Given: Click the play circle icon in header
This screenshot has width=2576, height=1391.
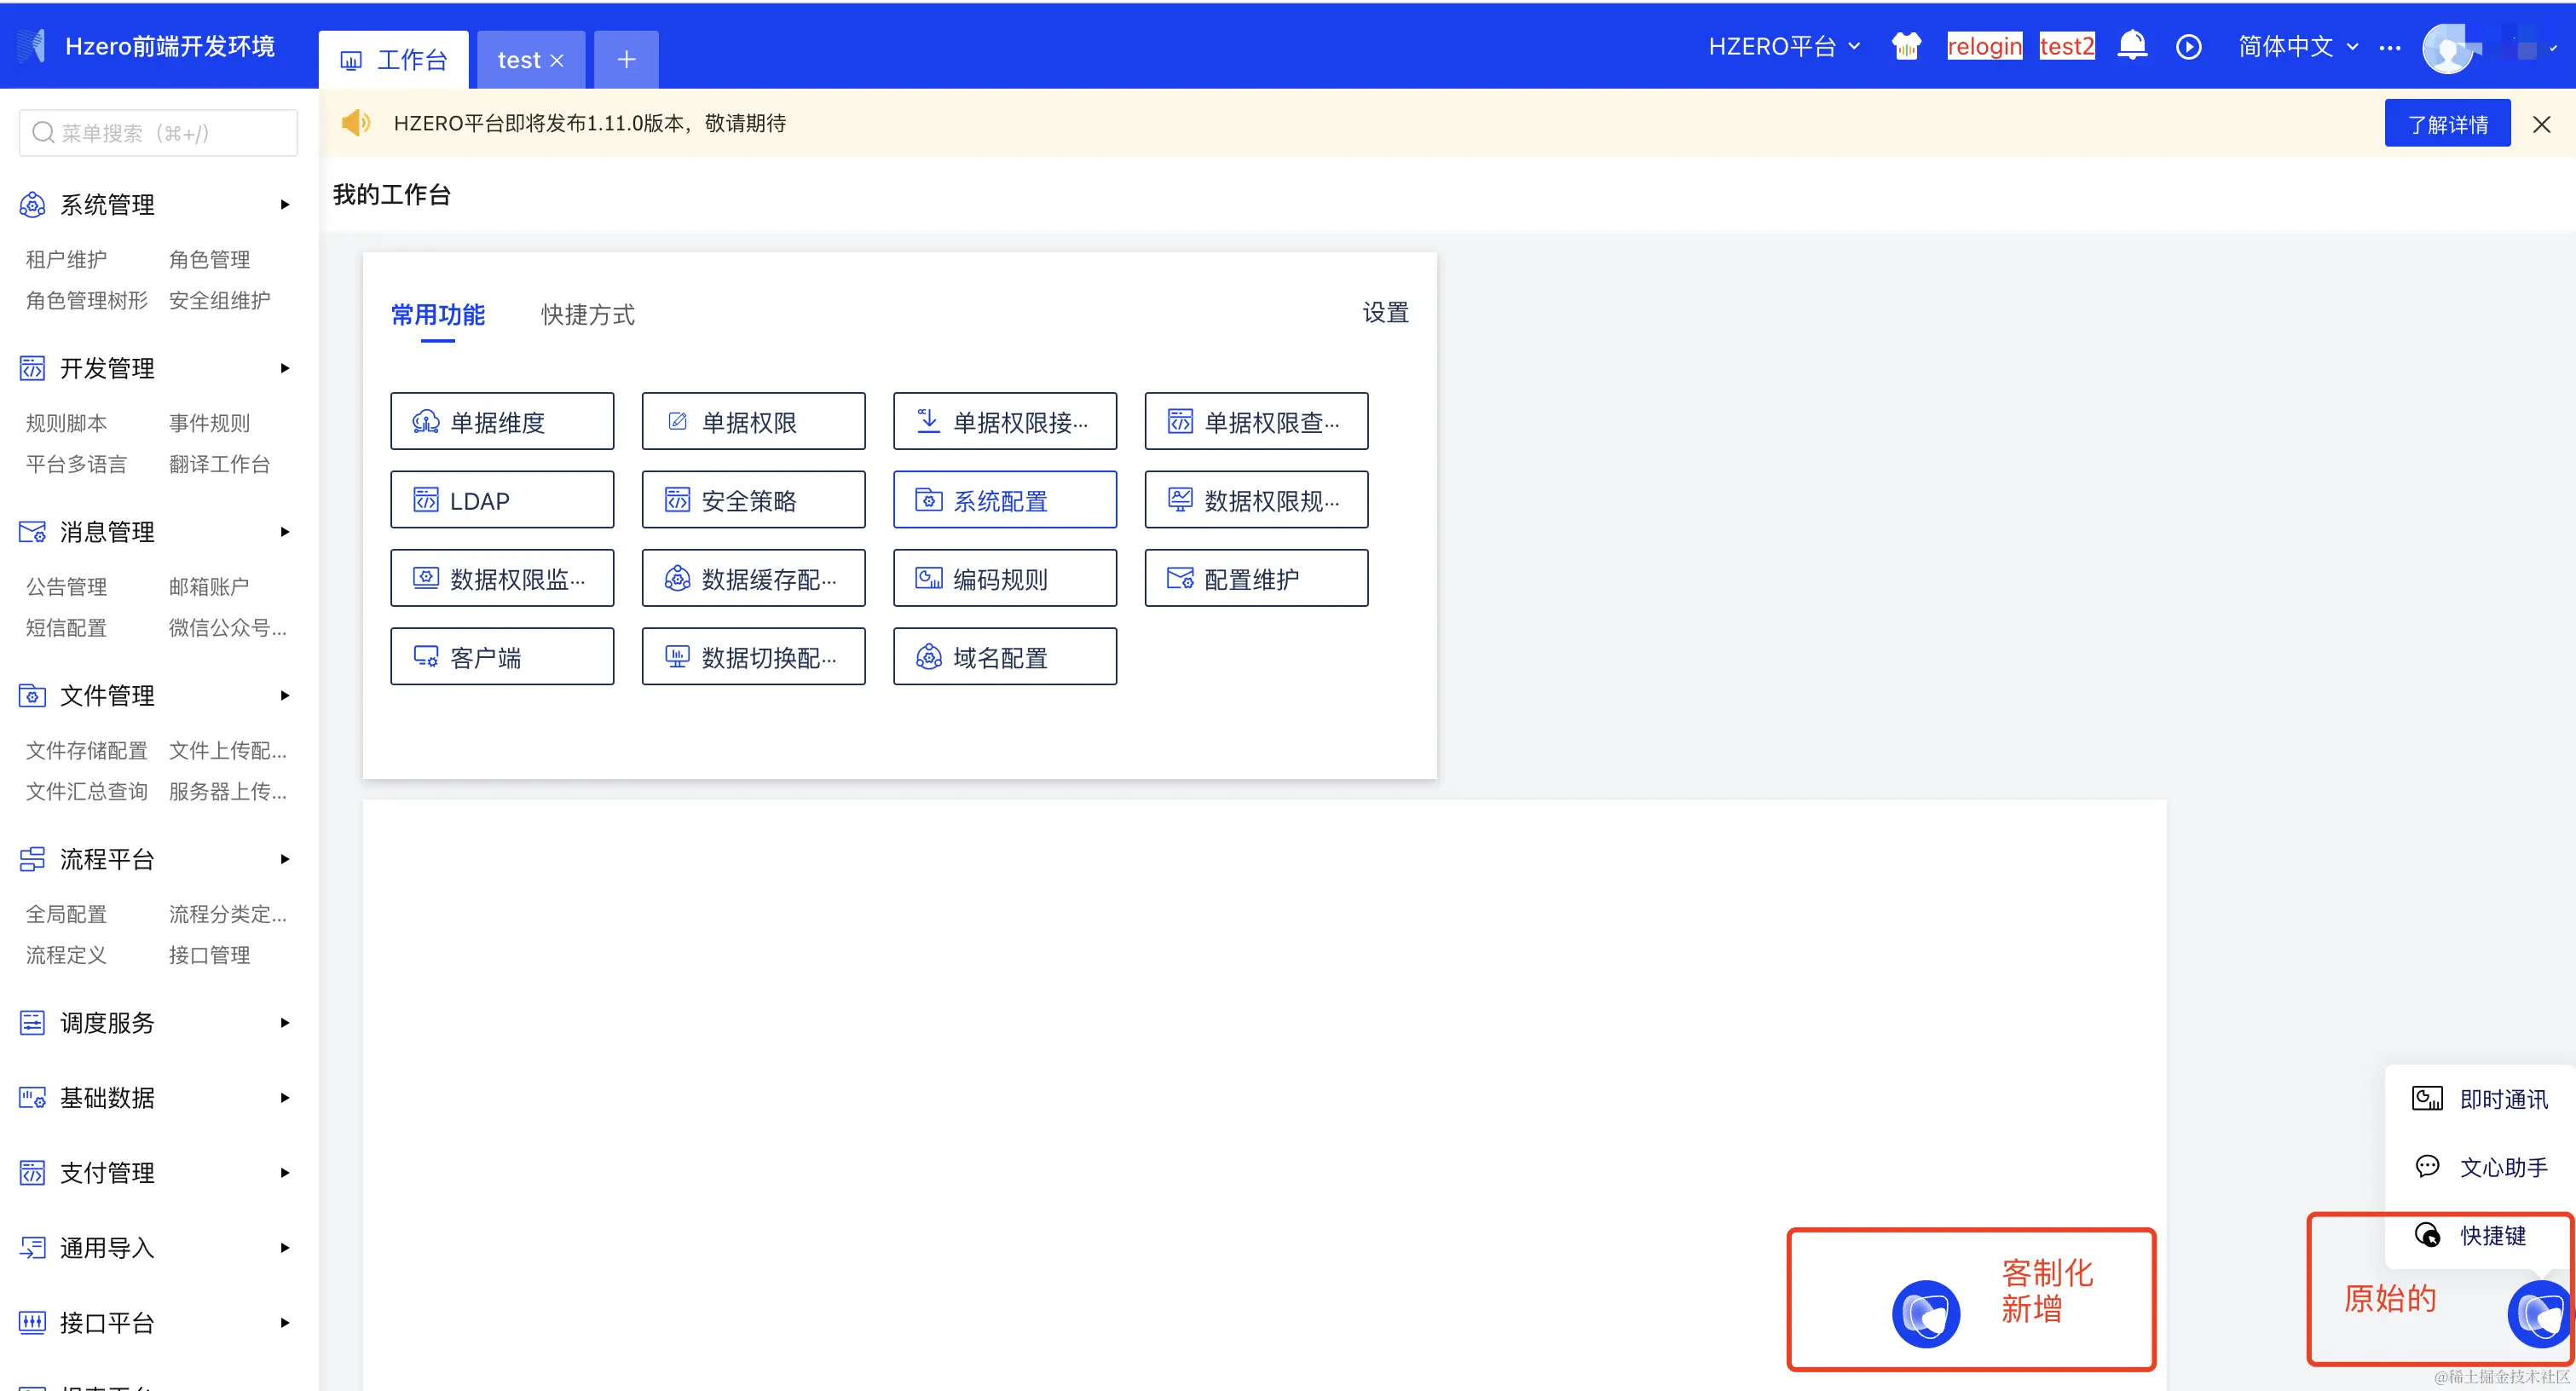Looking at the screenshot, I should click(x=2188, y=47).
